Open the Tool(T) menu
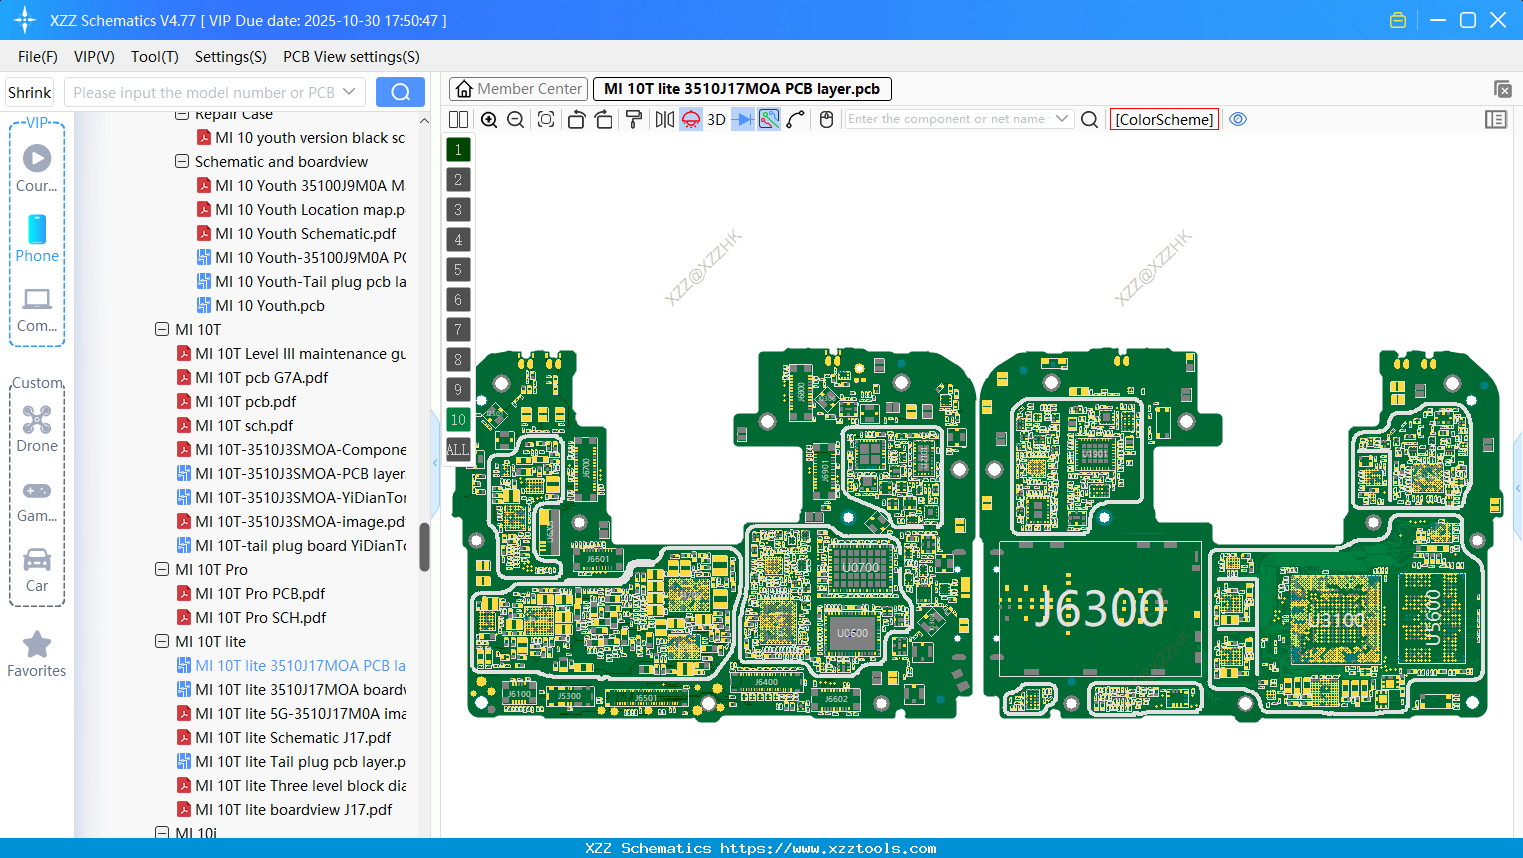Viewport: 1523px width, 858px height. 154,57
